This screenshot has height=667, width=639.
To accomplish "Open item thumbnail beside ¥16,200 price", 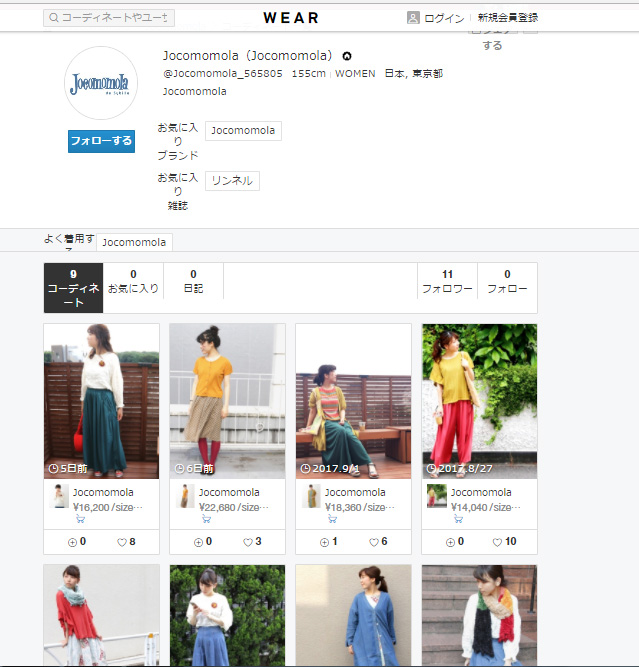I will 59,496.
